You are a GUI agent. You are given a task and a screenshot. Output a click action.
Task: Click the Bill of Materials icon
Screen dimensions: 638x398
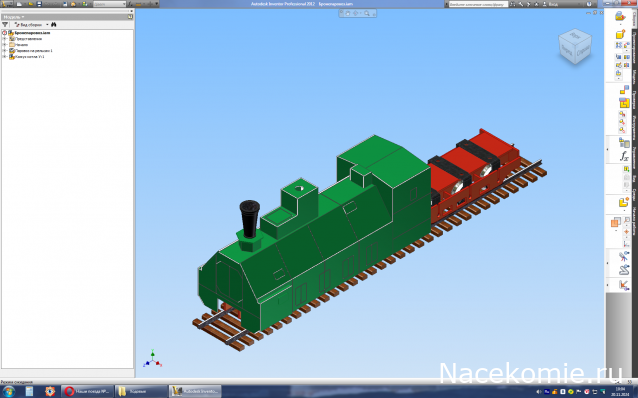point(624,142)
